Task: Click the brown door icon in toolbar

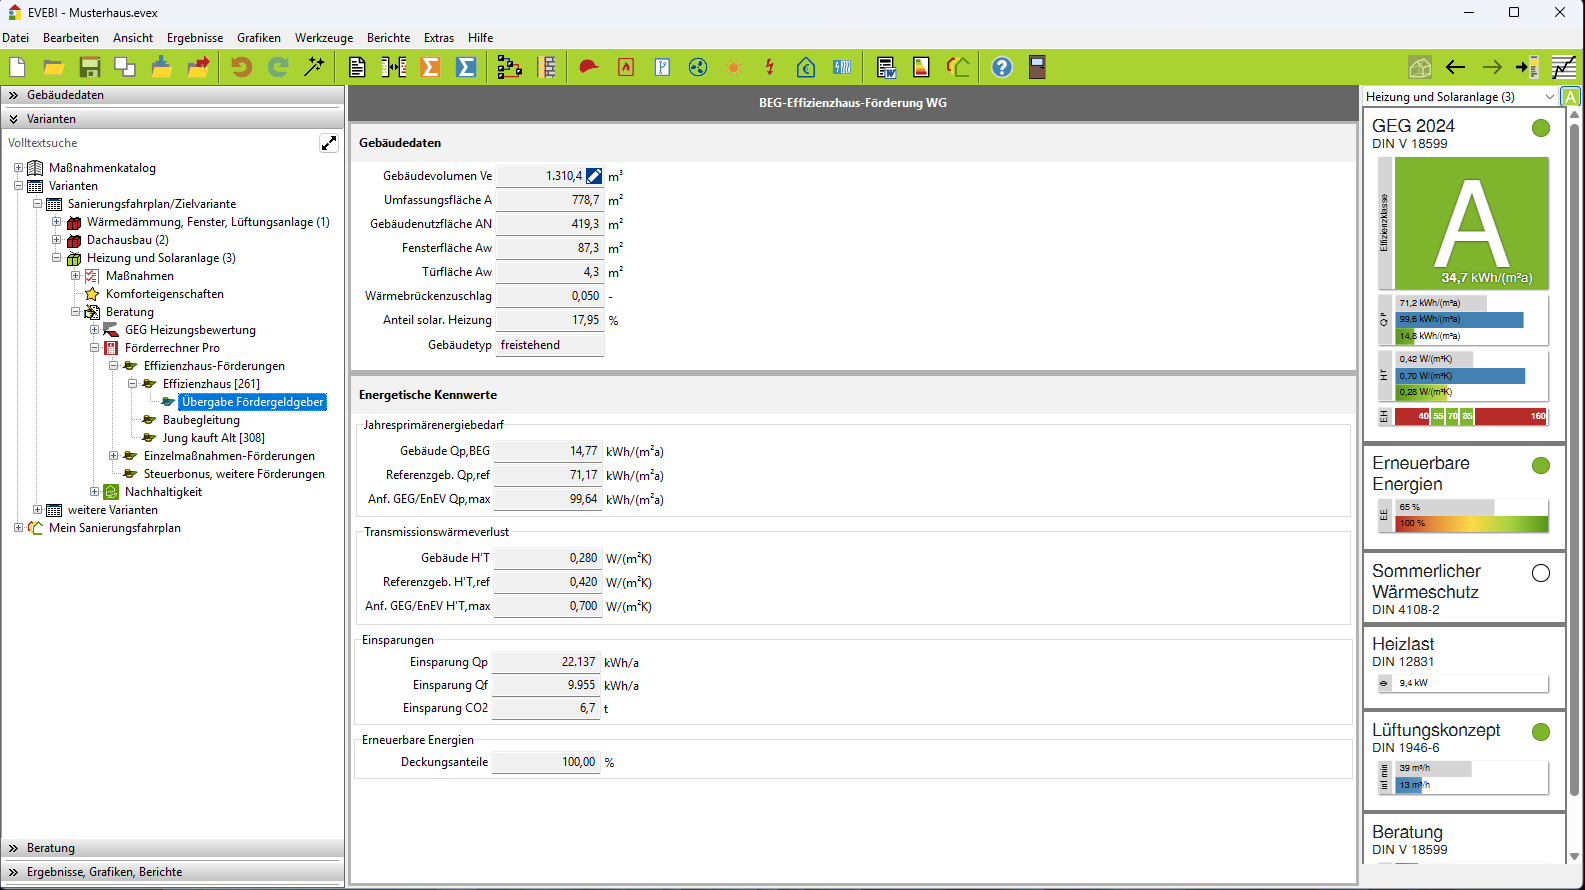Action: coord(1037,67)
